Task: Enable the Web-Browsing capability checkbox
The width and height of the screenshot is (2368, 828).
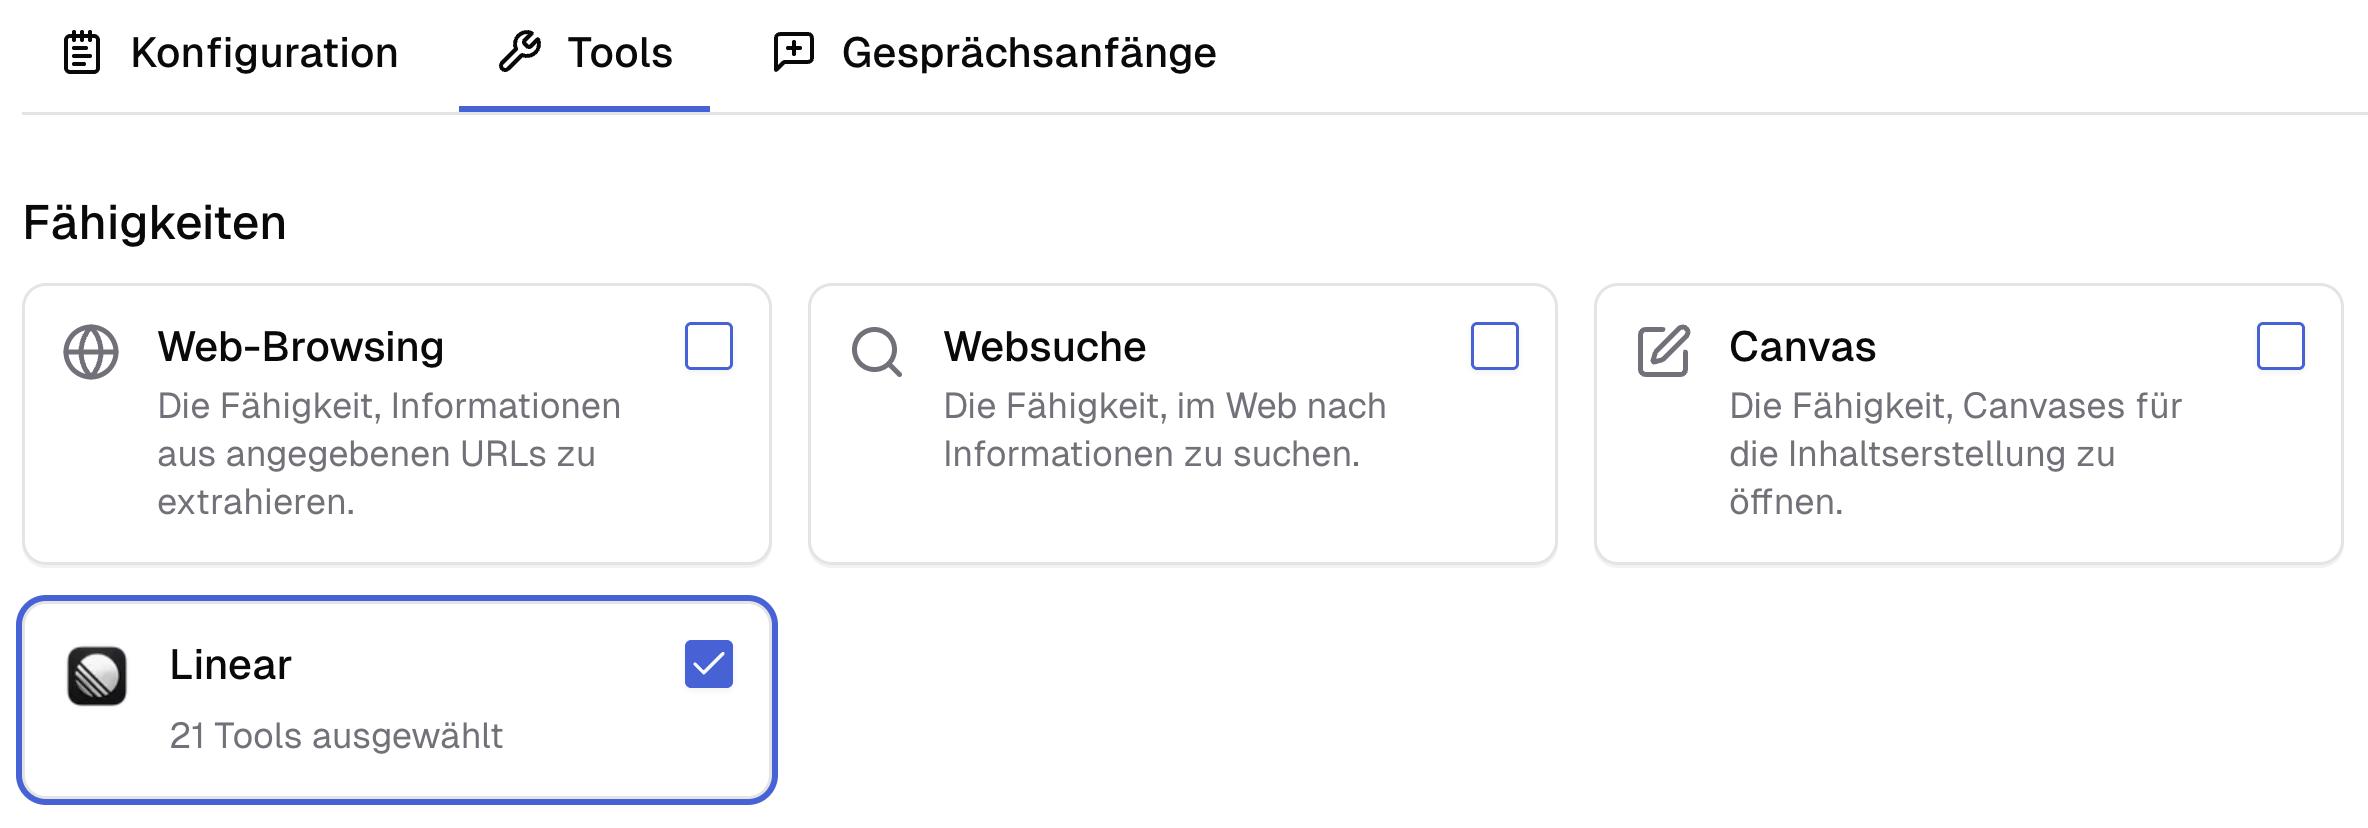Action: pyautogui.click(x=709, y=347)
